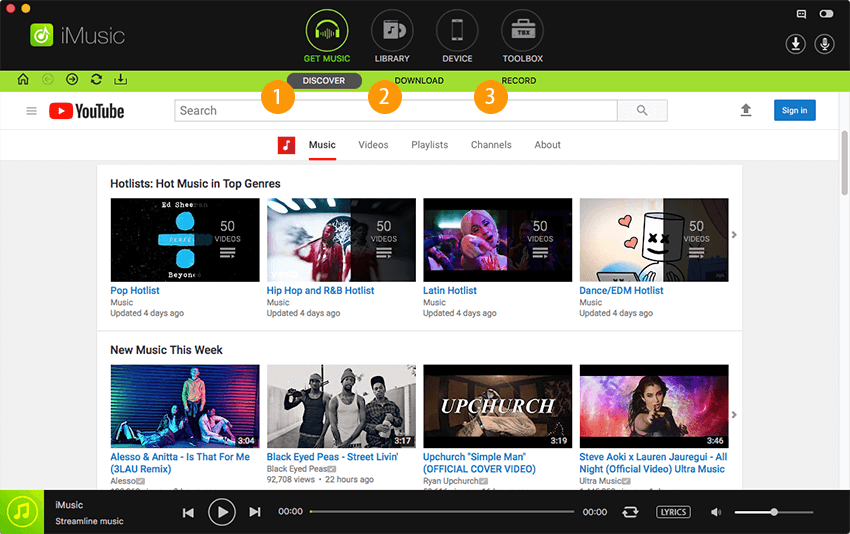The height and width of the screenshot is (534, 850).
Task: Switch to the DOWNLOAD tab
Action: click(x=419, y=81)
